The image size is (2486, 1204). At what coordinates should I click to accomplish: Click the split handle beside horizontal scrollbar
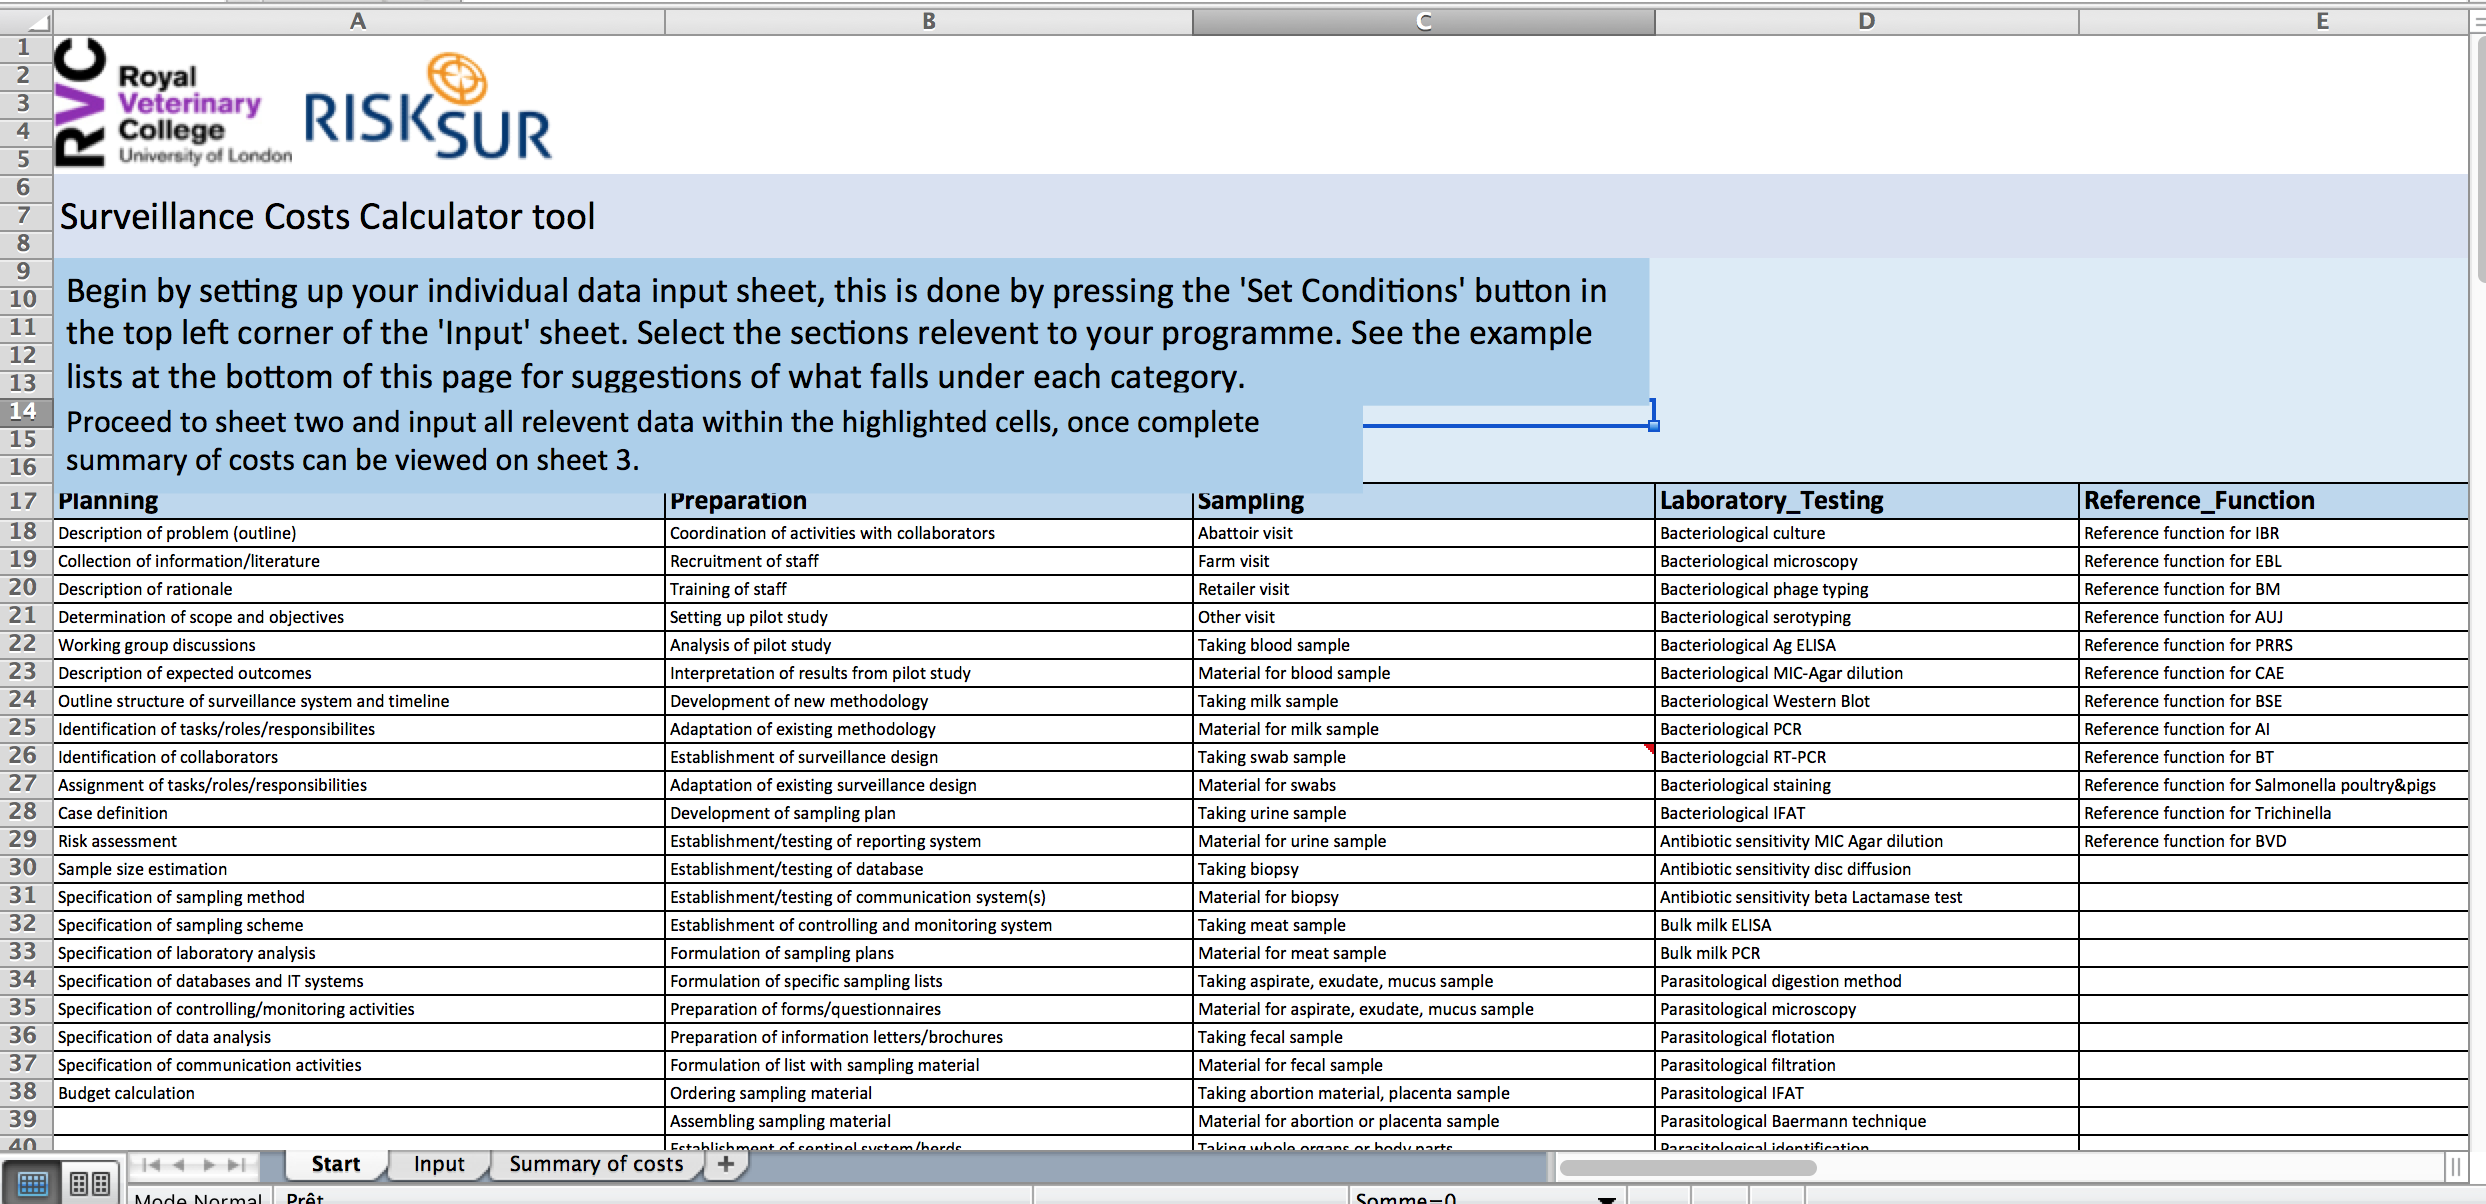(x=2454, y=1167)
